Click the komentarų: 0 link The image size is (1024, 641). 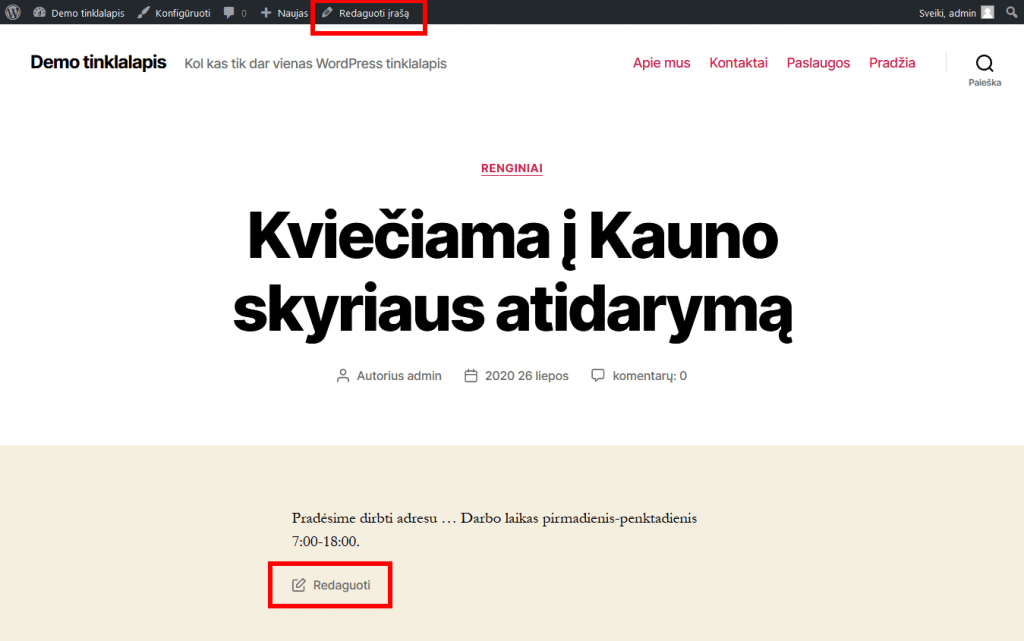pos(650,376)
